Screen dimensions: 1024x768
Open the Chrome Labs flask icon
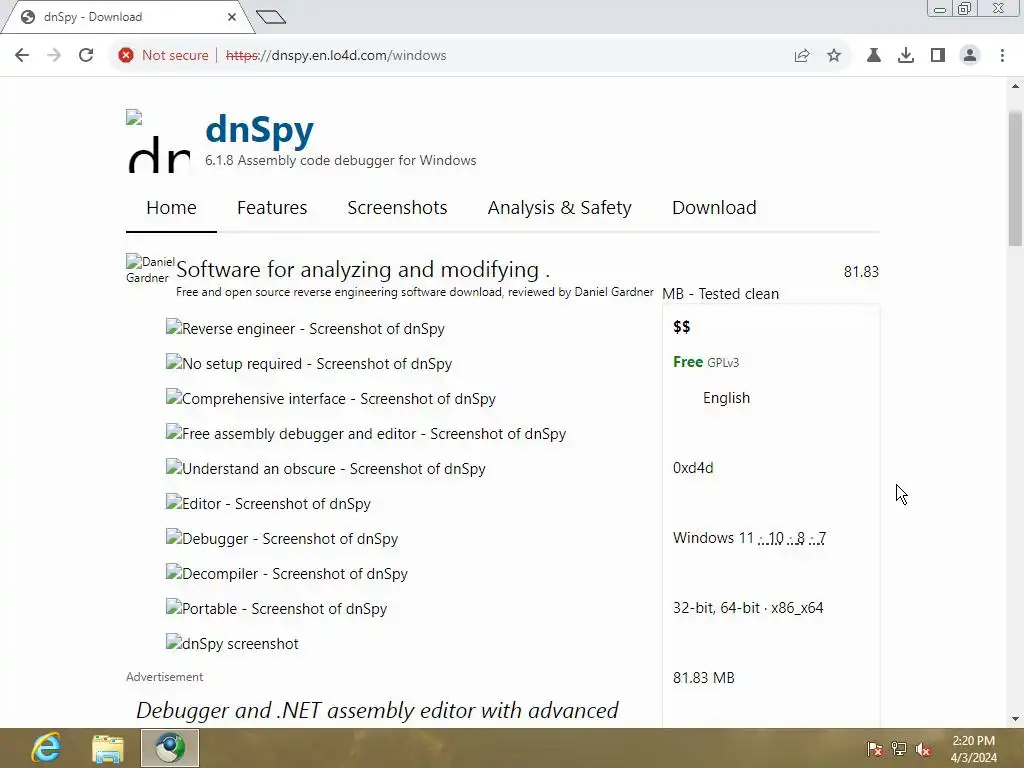click(874, 56)
